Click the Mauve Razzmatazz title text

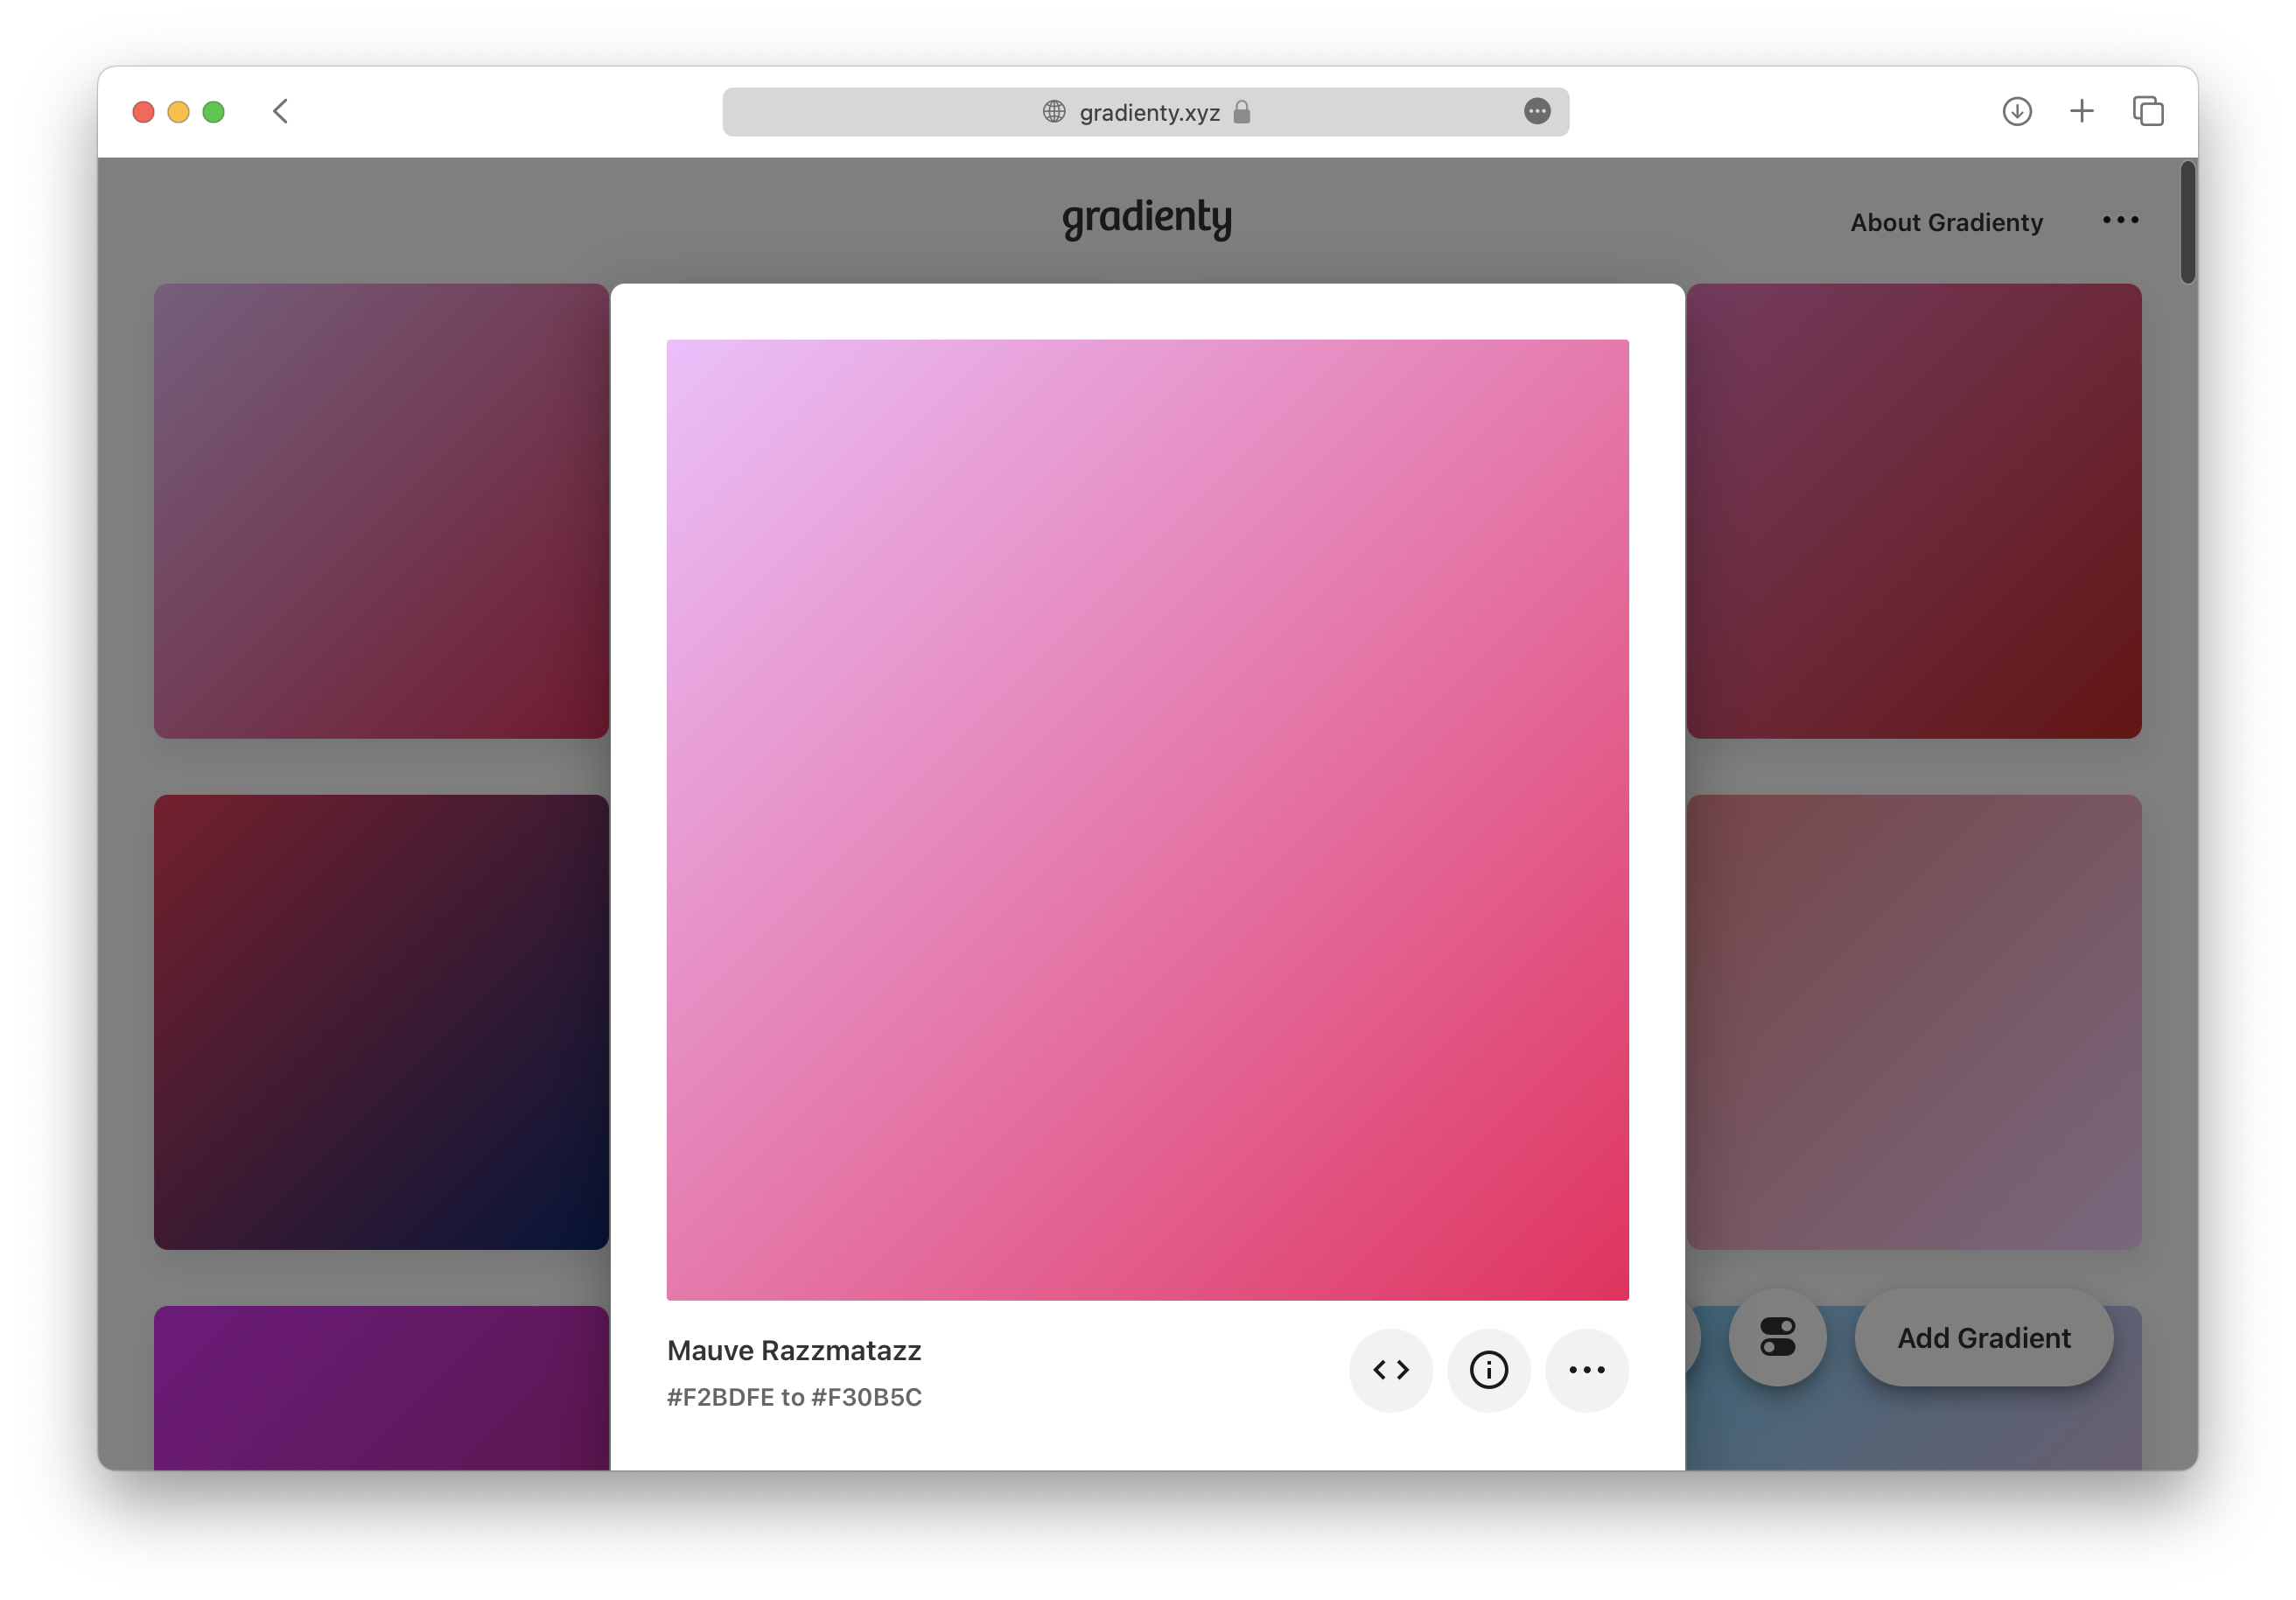(x=794, y=1350)
